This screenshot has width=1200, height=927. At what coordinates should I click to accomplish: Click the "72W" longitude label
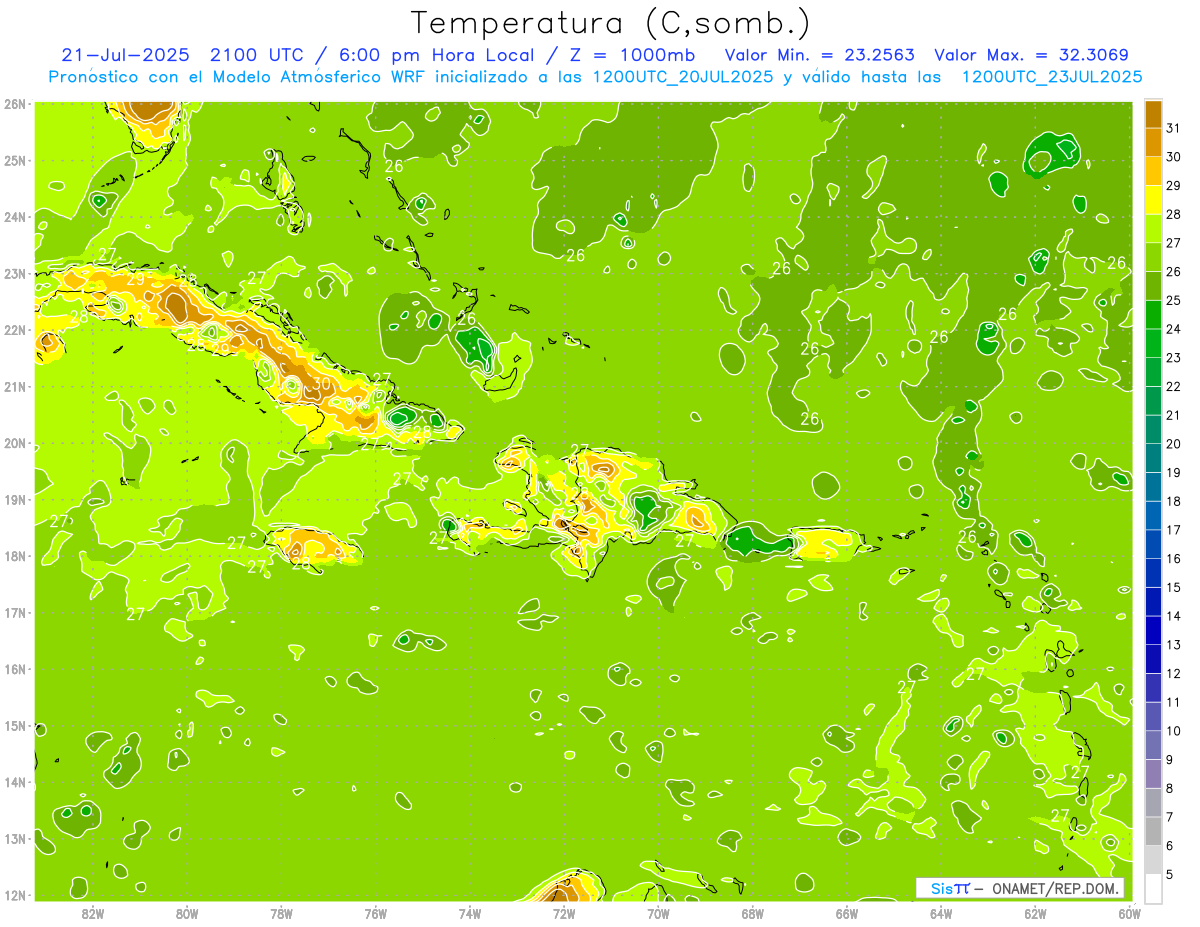coord(564,912)
